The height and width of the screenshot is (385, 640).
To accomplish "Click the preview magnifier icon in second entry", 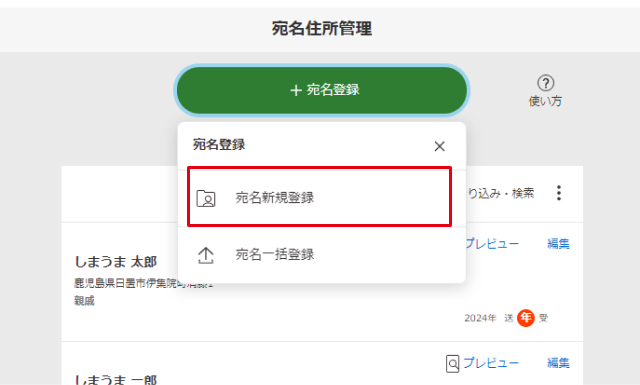I will pyautogui.click(x=452, y=363).
